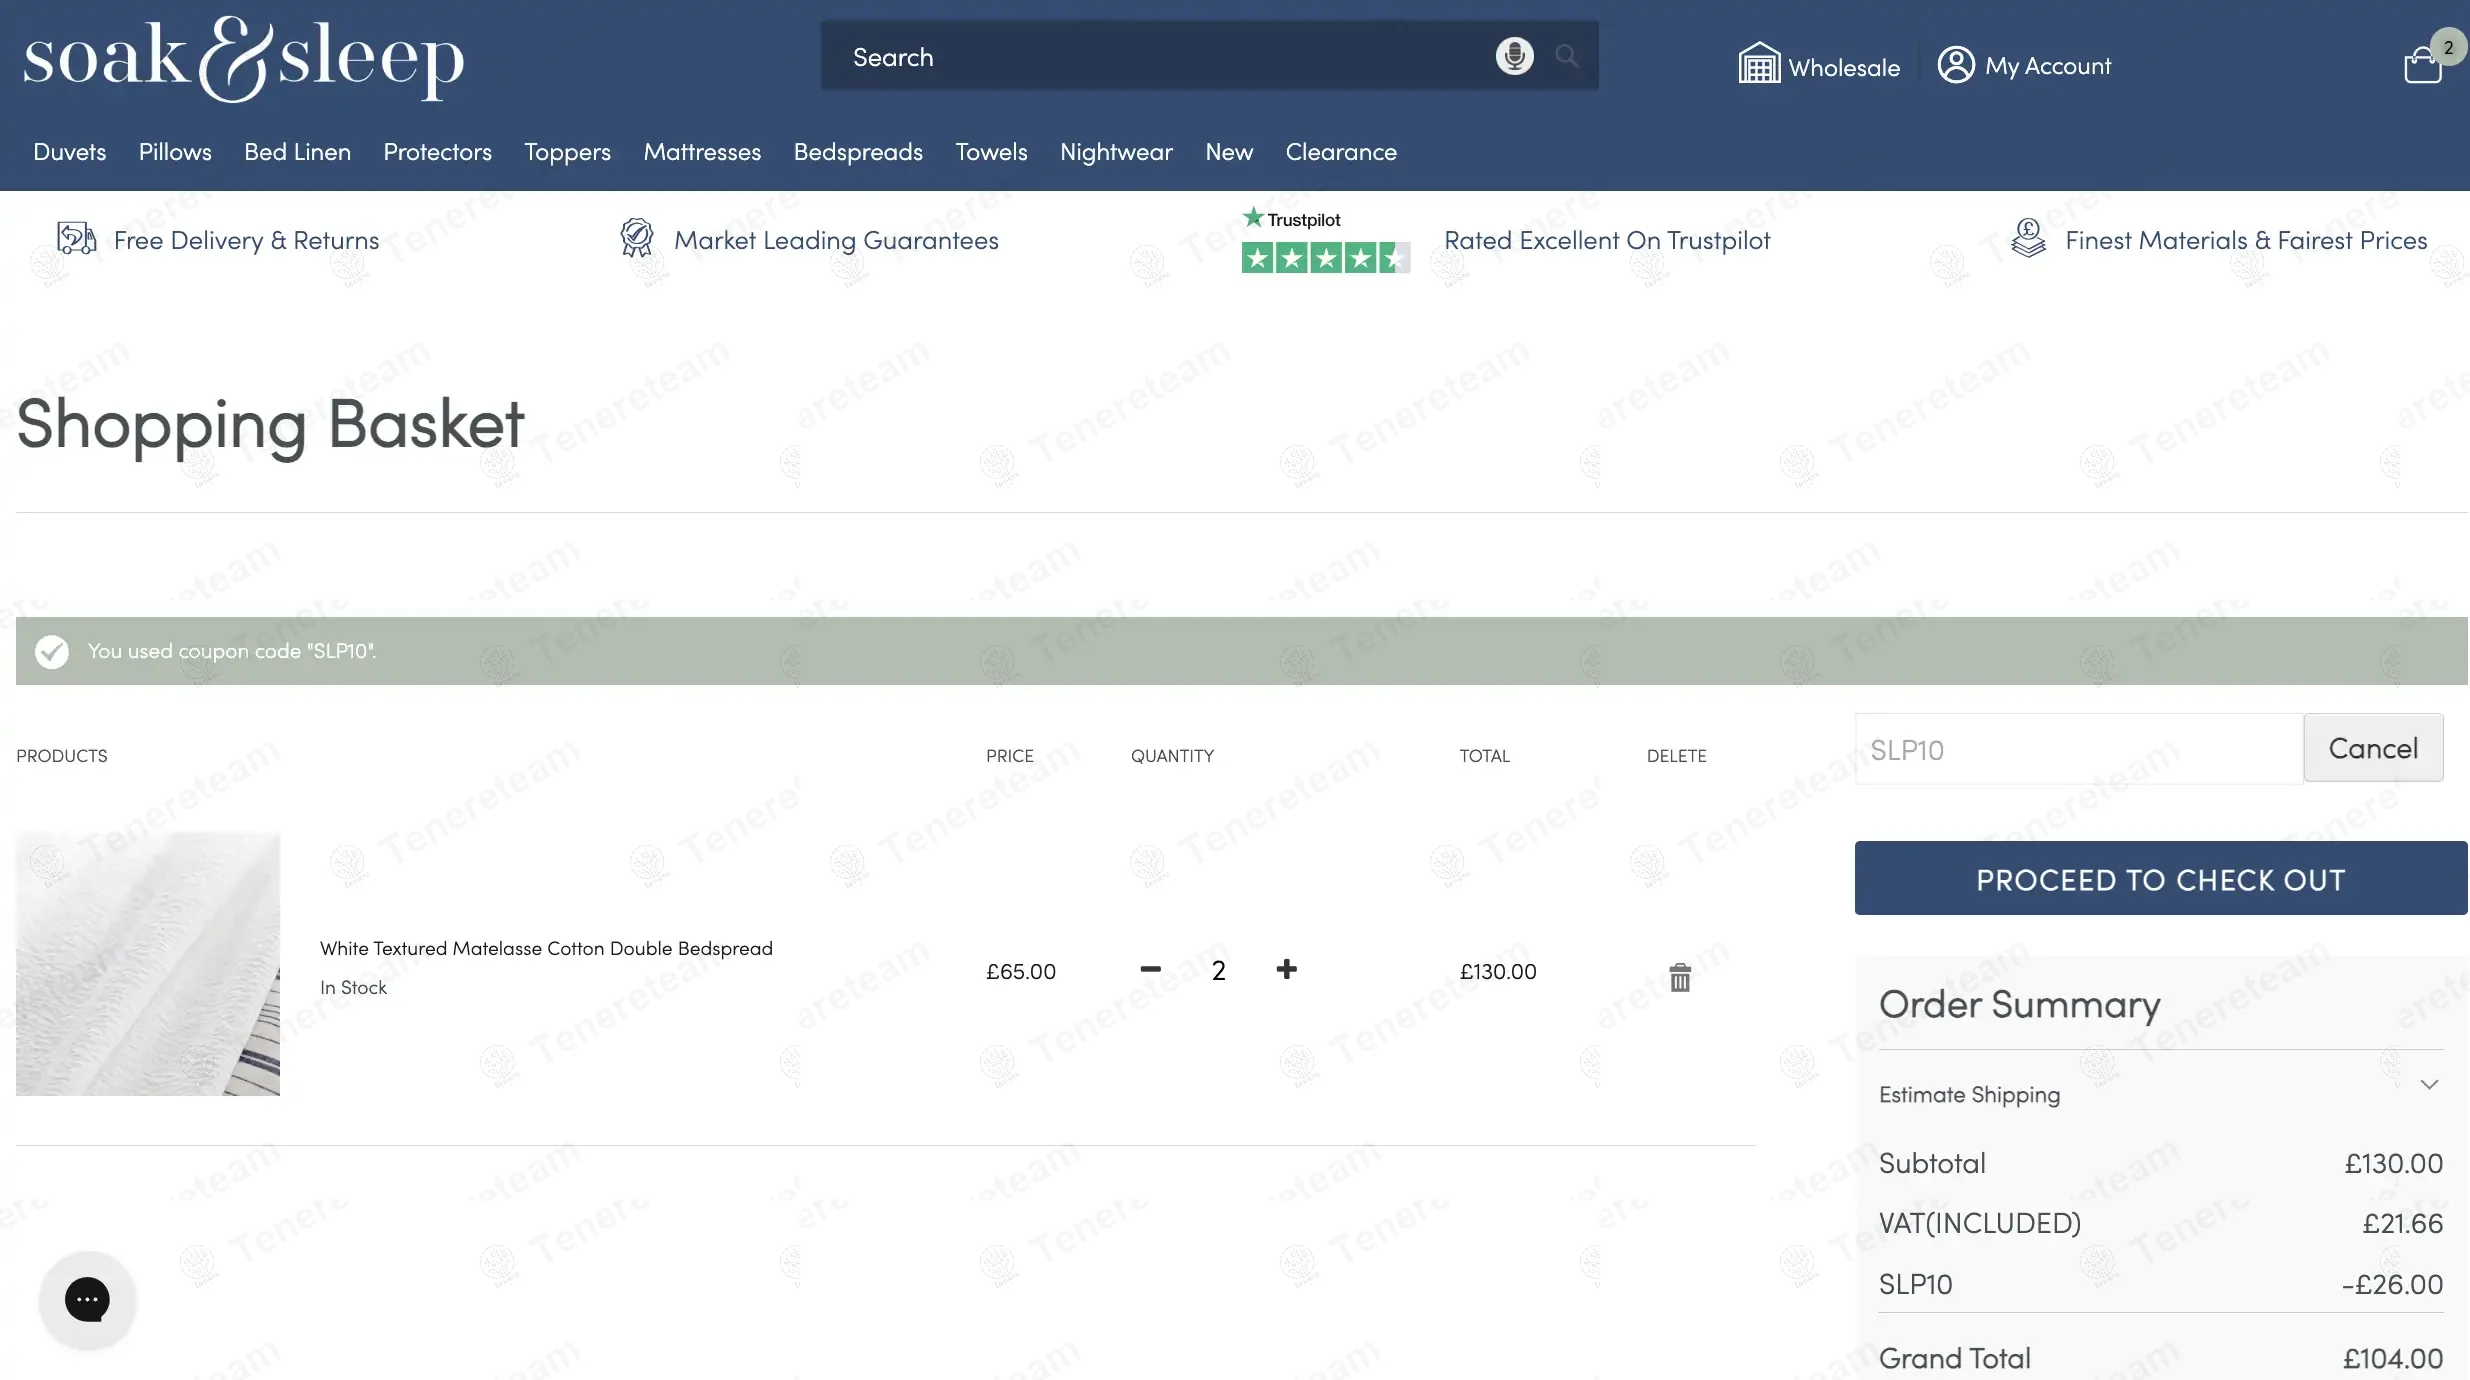
Task: Open the Toppers menu
Action: click(x=567, y=152)
